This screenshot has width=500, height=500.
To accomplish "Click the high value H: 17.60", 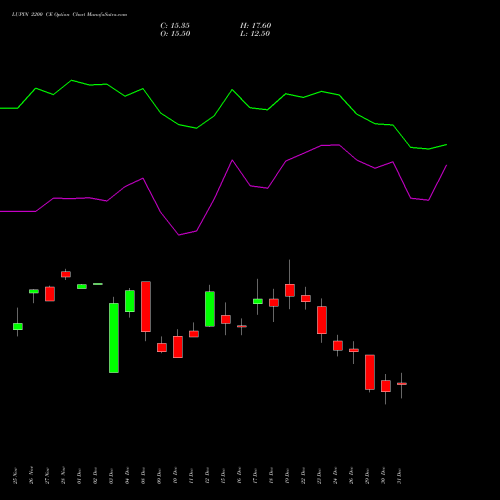I will [x=256, y=26].
